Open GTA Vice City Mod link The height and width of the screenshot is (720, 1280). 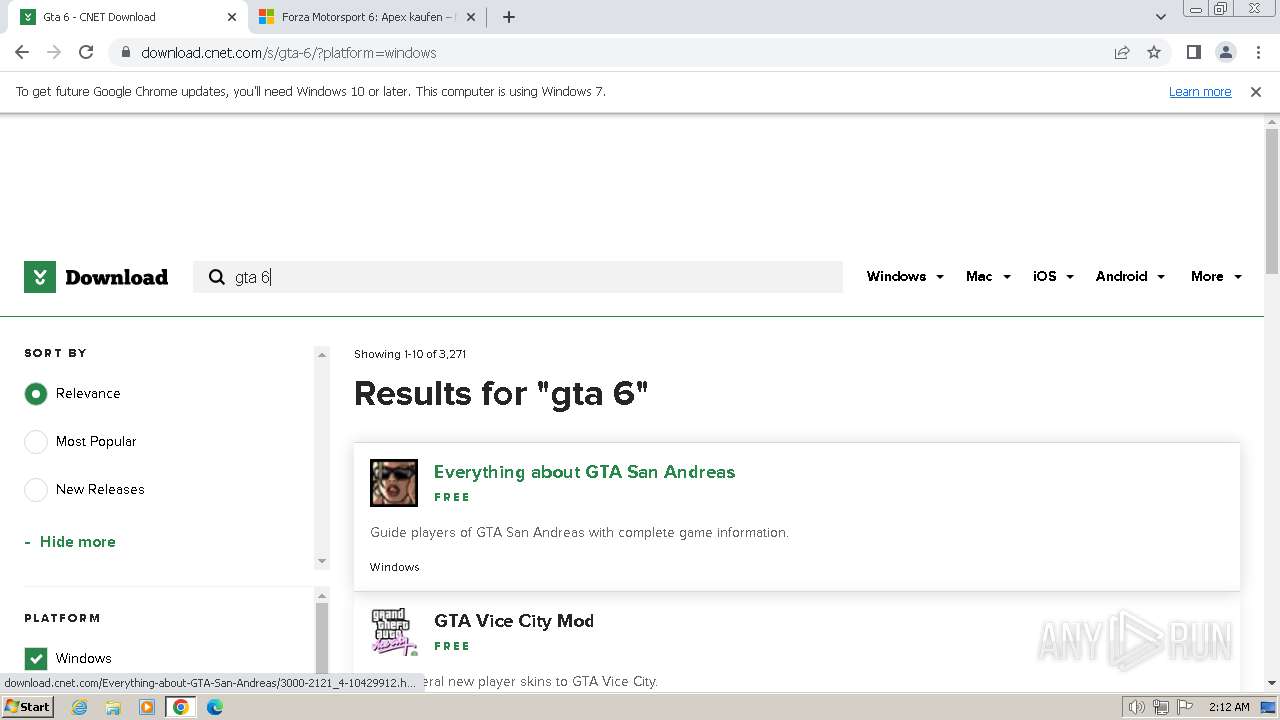coord(514,621)
